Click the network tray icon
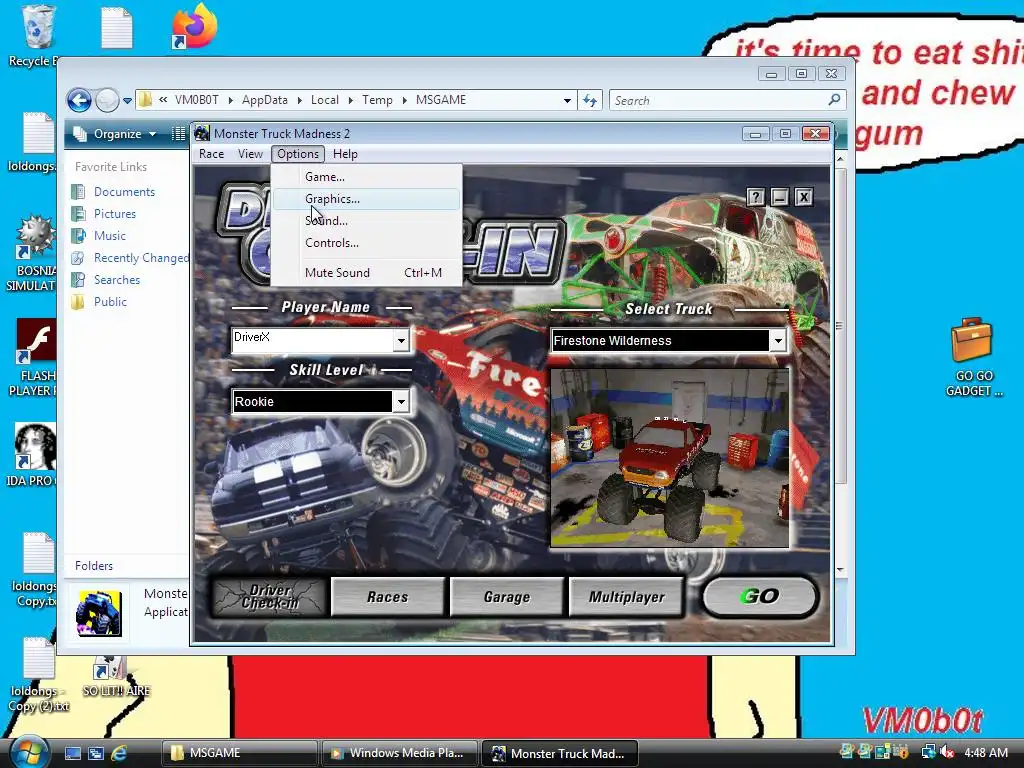This screenshot has width=1024, height=768. 928,753
